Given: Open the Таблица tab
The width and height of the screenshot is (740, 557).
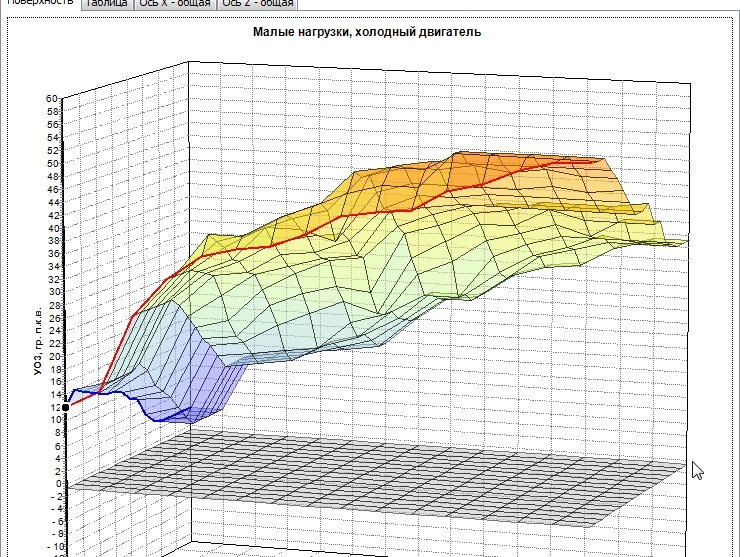Looking at the screenshot, I should point(107,4).
